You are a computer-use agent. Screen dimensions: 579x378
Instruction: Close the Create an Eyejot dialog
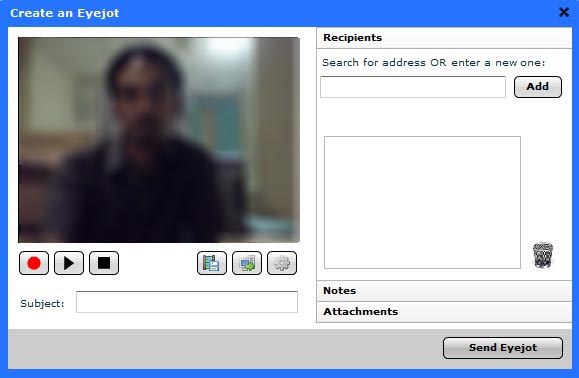click(x=564, y=13)
